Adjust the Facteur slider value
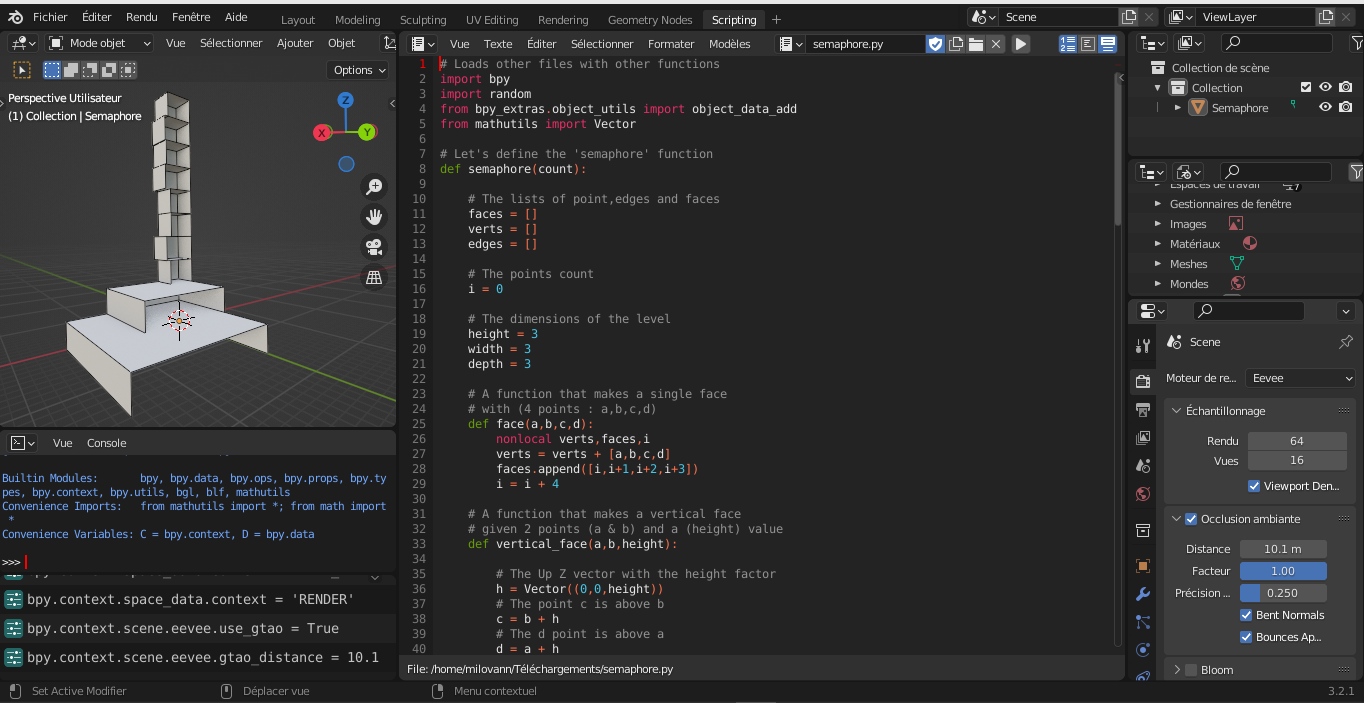 click(x=1282, y=571)
